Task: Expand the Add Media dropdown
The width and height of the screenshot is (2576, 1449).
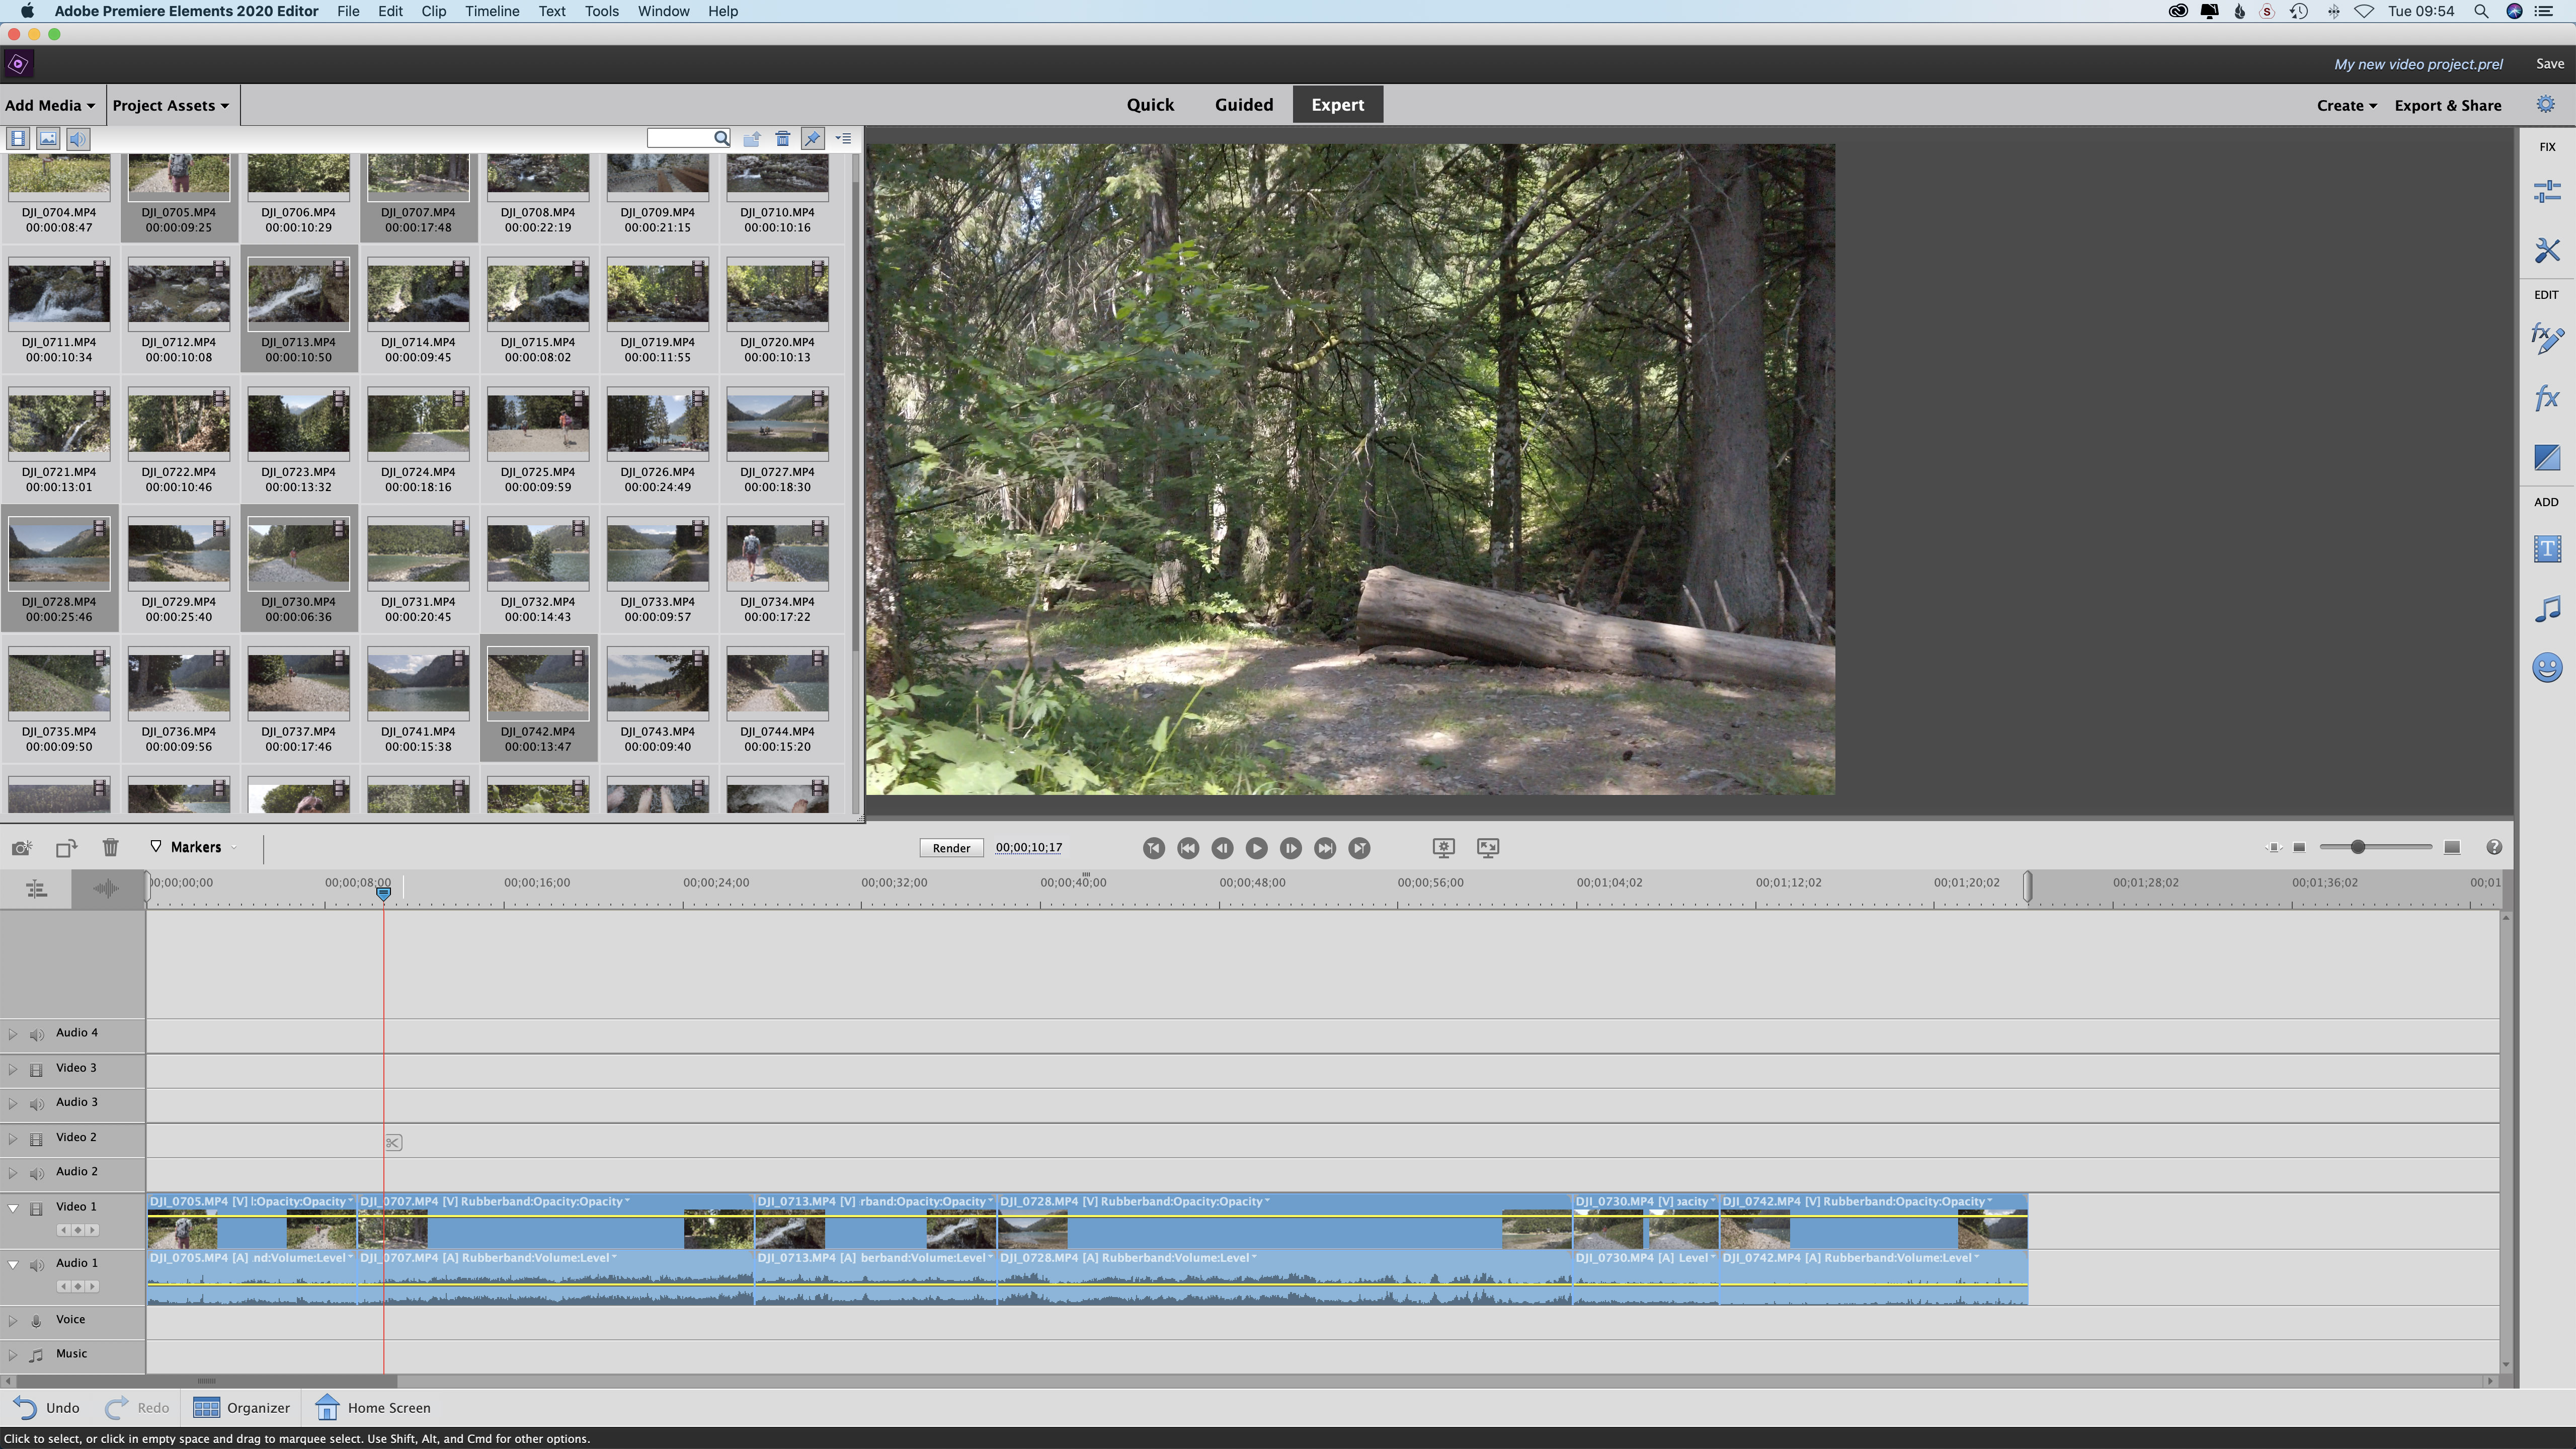Action: [49, 104]
